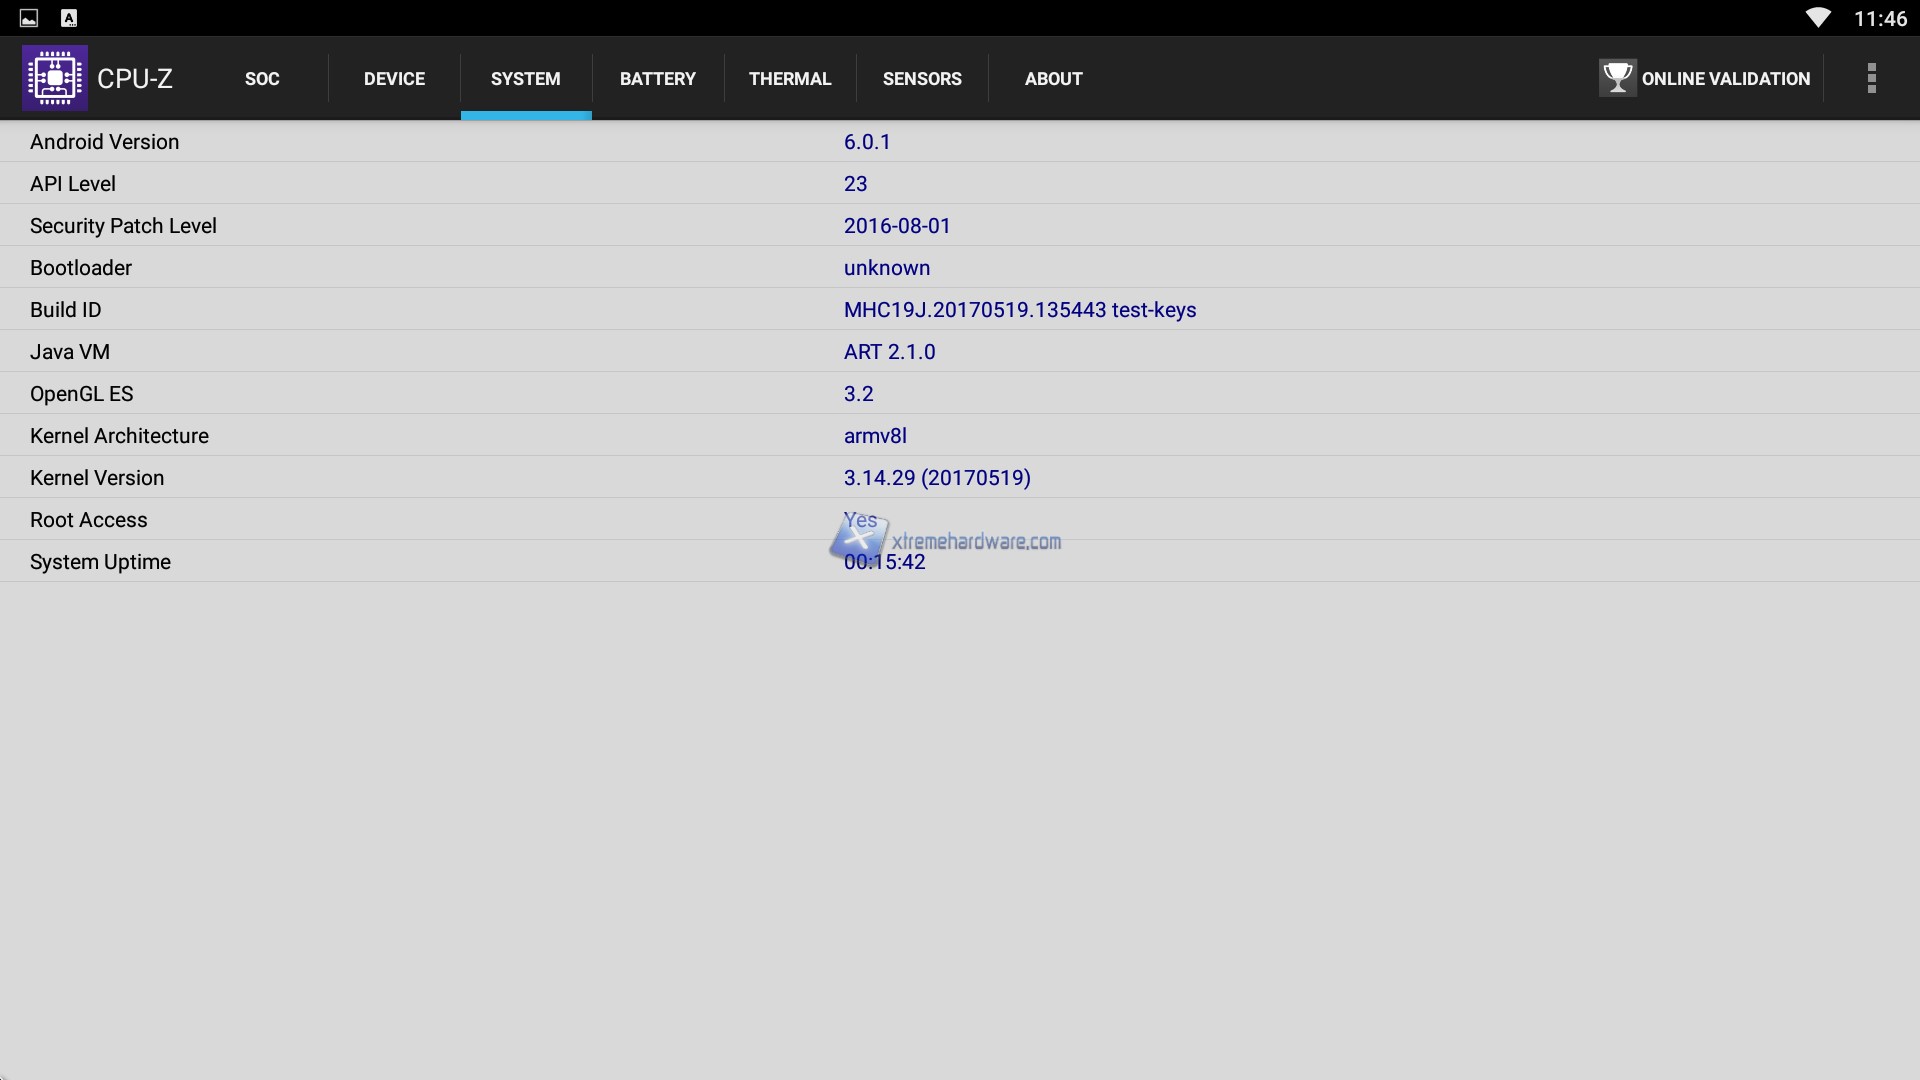Click the keyboard 'A' notification icon
Screen dimensions: 1920x1080
(69, 18)
